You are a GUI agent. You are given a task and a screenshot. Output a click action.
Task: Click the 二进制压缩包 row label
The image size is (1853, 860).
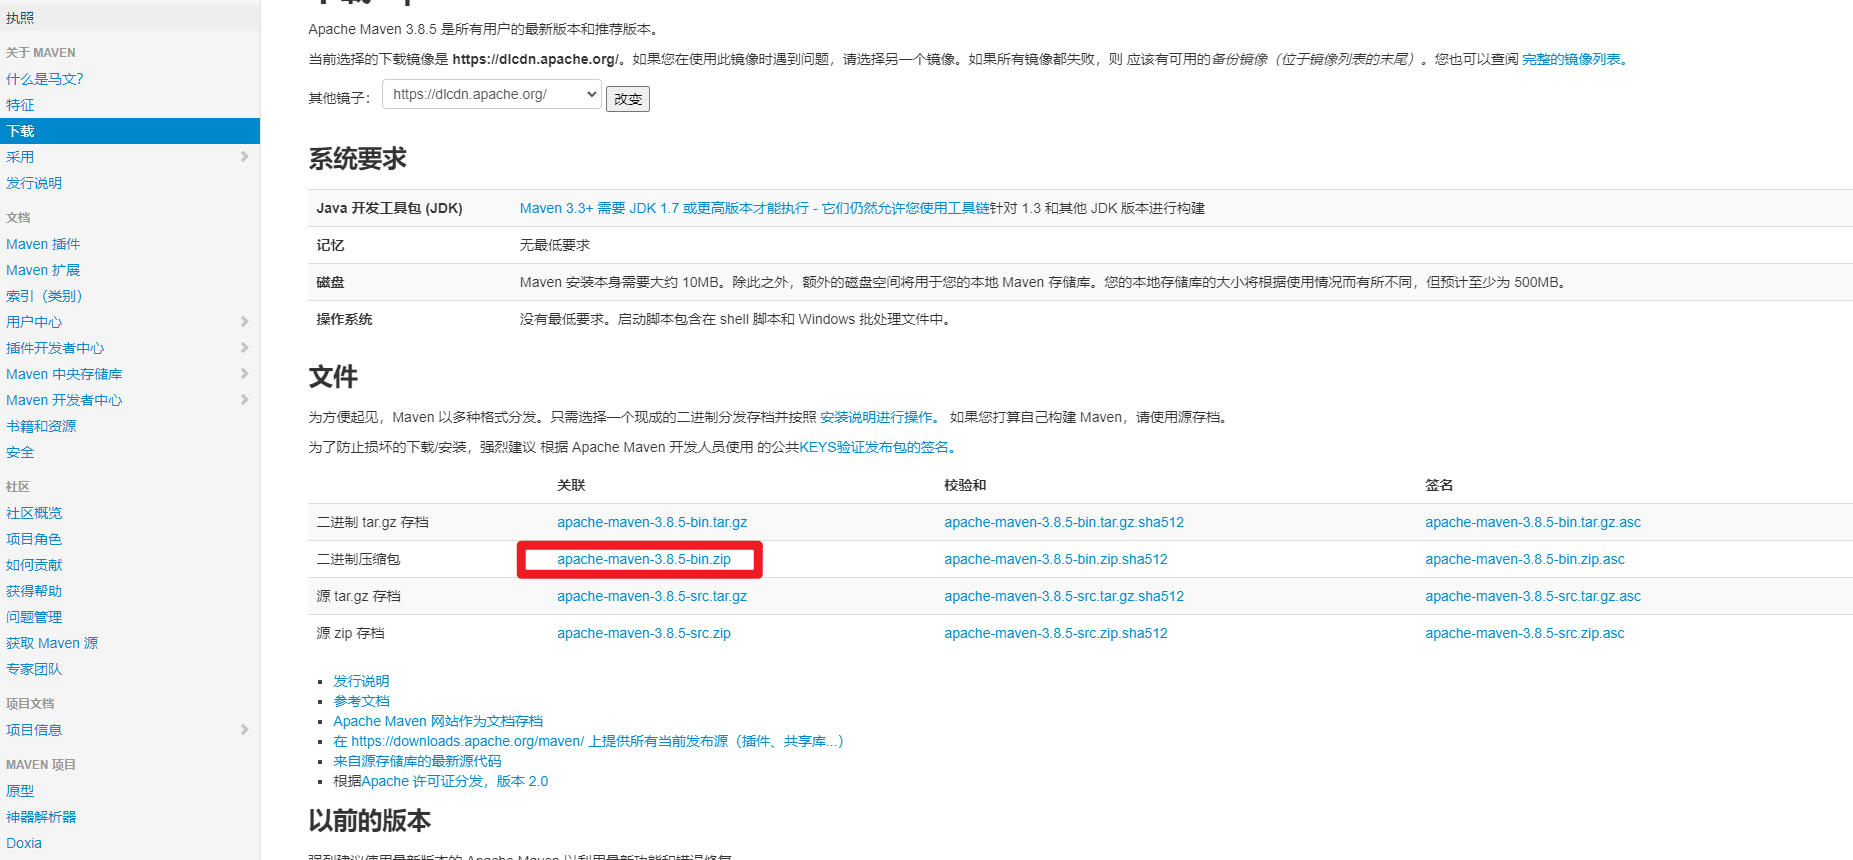(x=358, y=559)
